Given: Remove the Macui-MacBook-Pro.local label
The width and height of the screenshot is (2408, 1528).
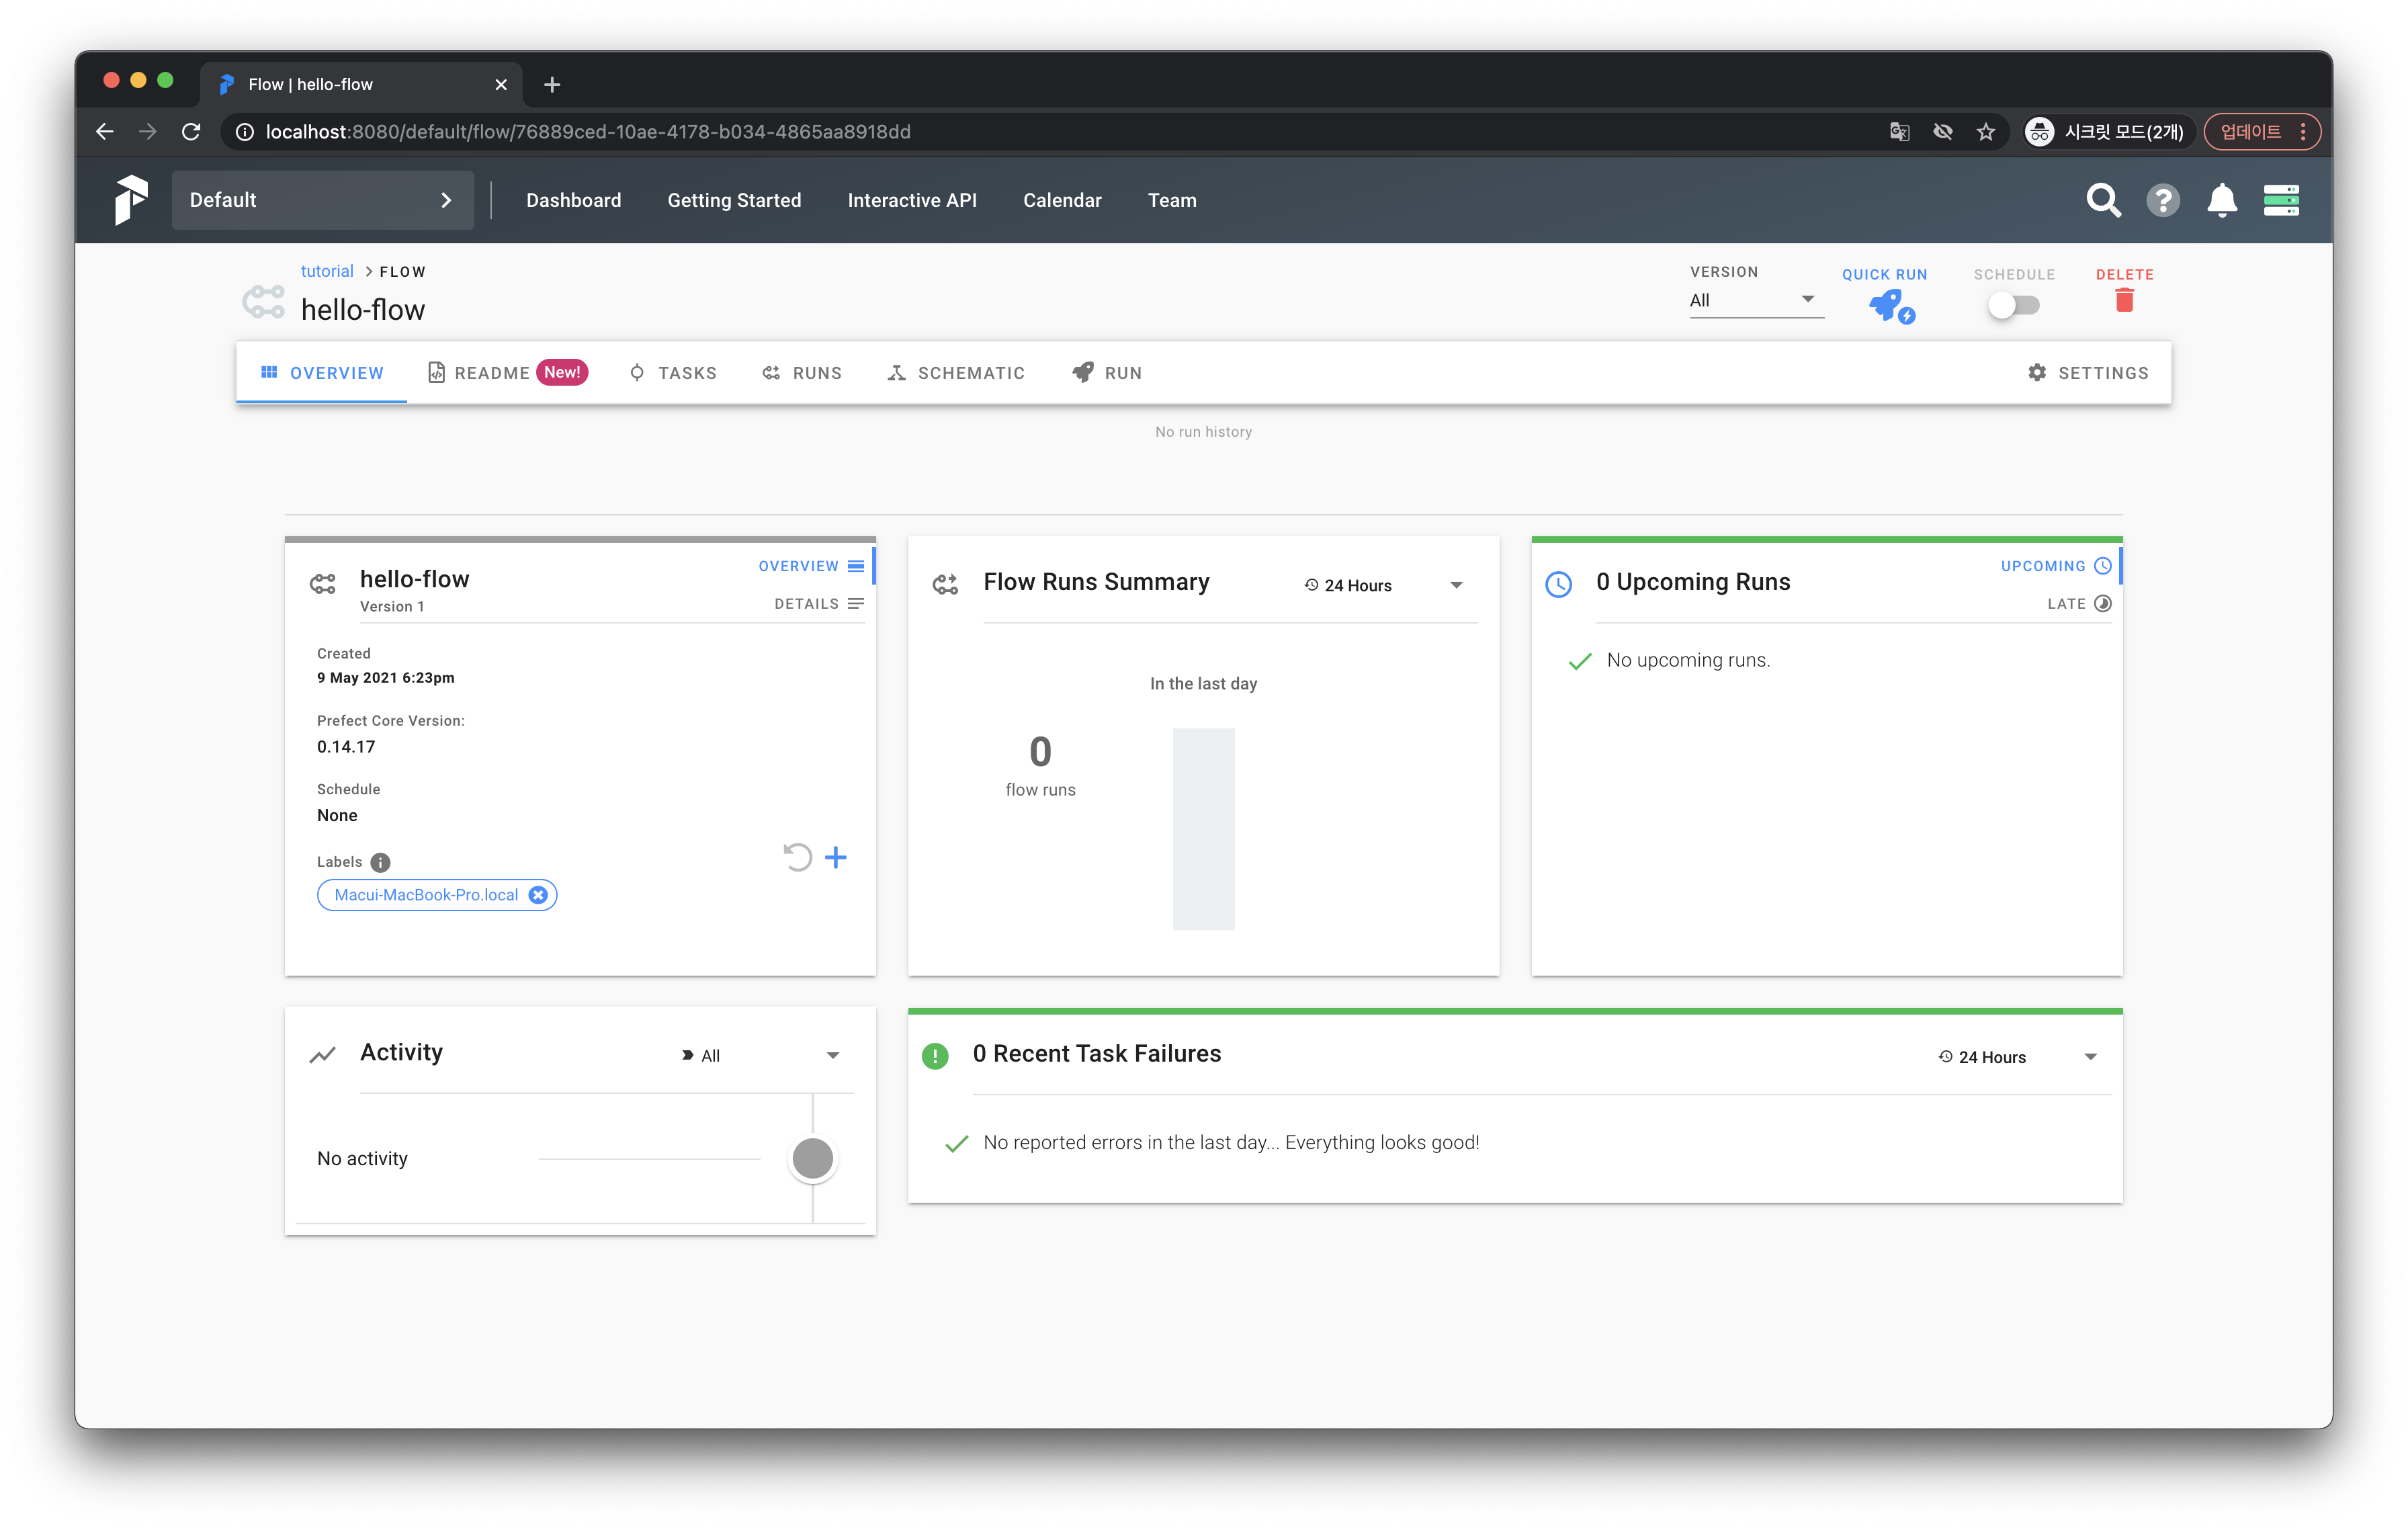Looking at the screenshot, I should 538,895.
